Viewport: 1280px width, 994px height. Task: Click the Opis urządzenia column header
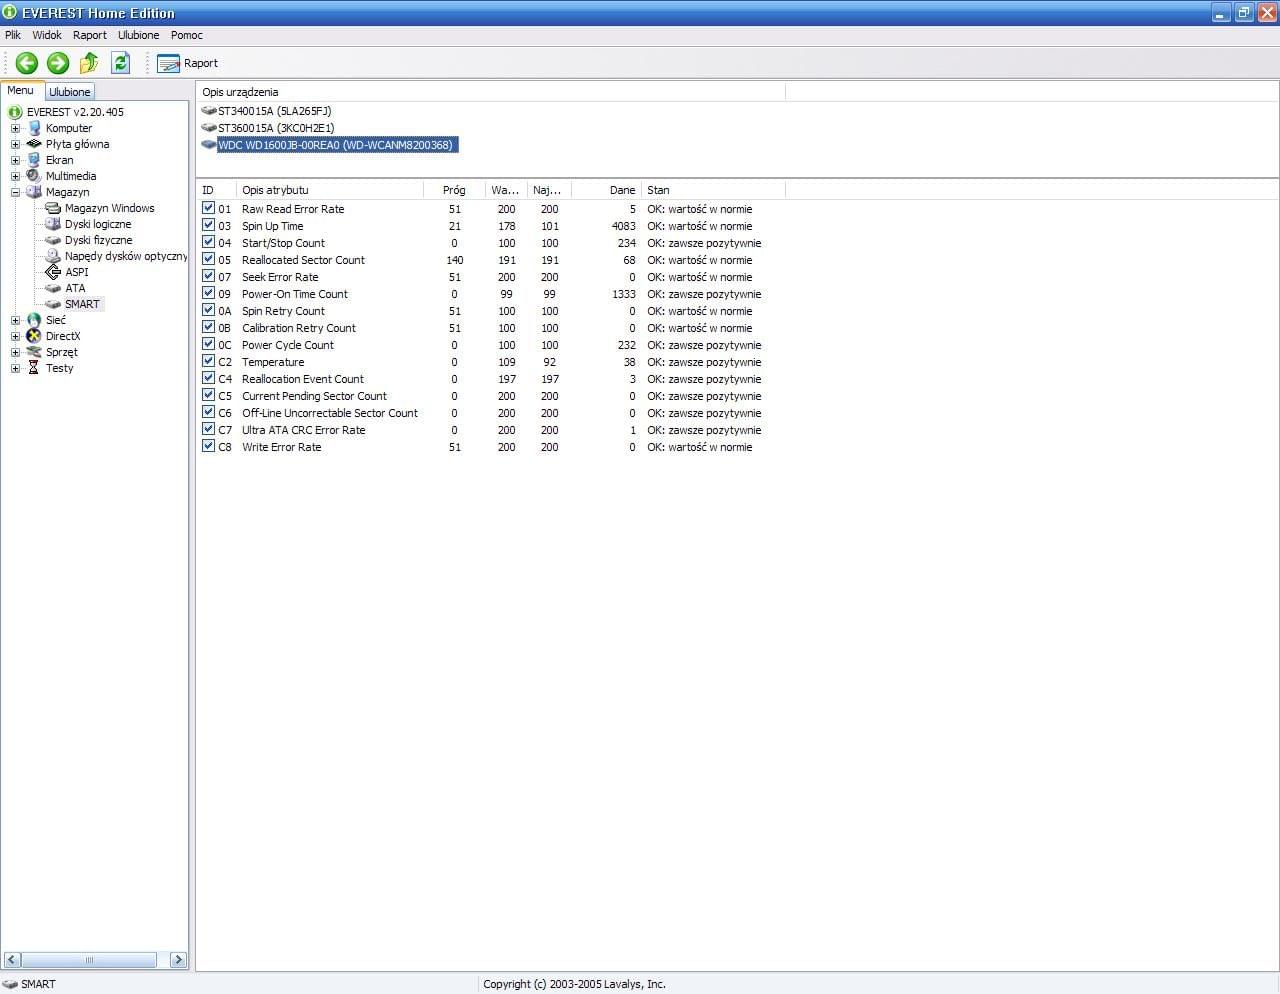point(490,92)
